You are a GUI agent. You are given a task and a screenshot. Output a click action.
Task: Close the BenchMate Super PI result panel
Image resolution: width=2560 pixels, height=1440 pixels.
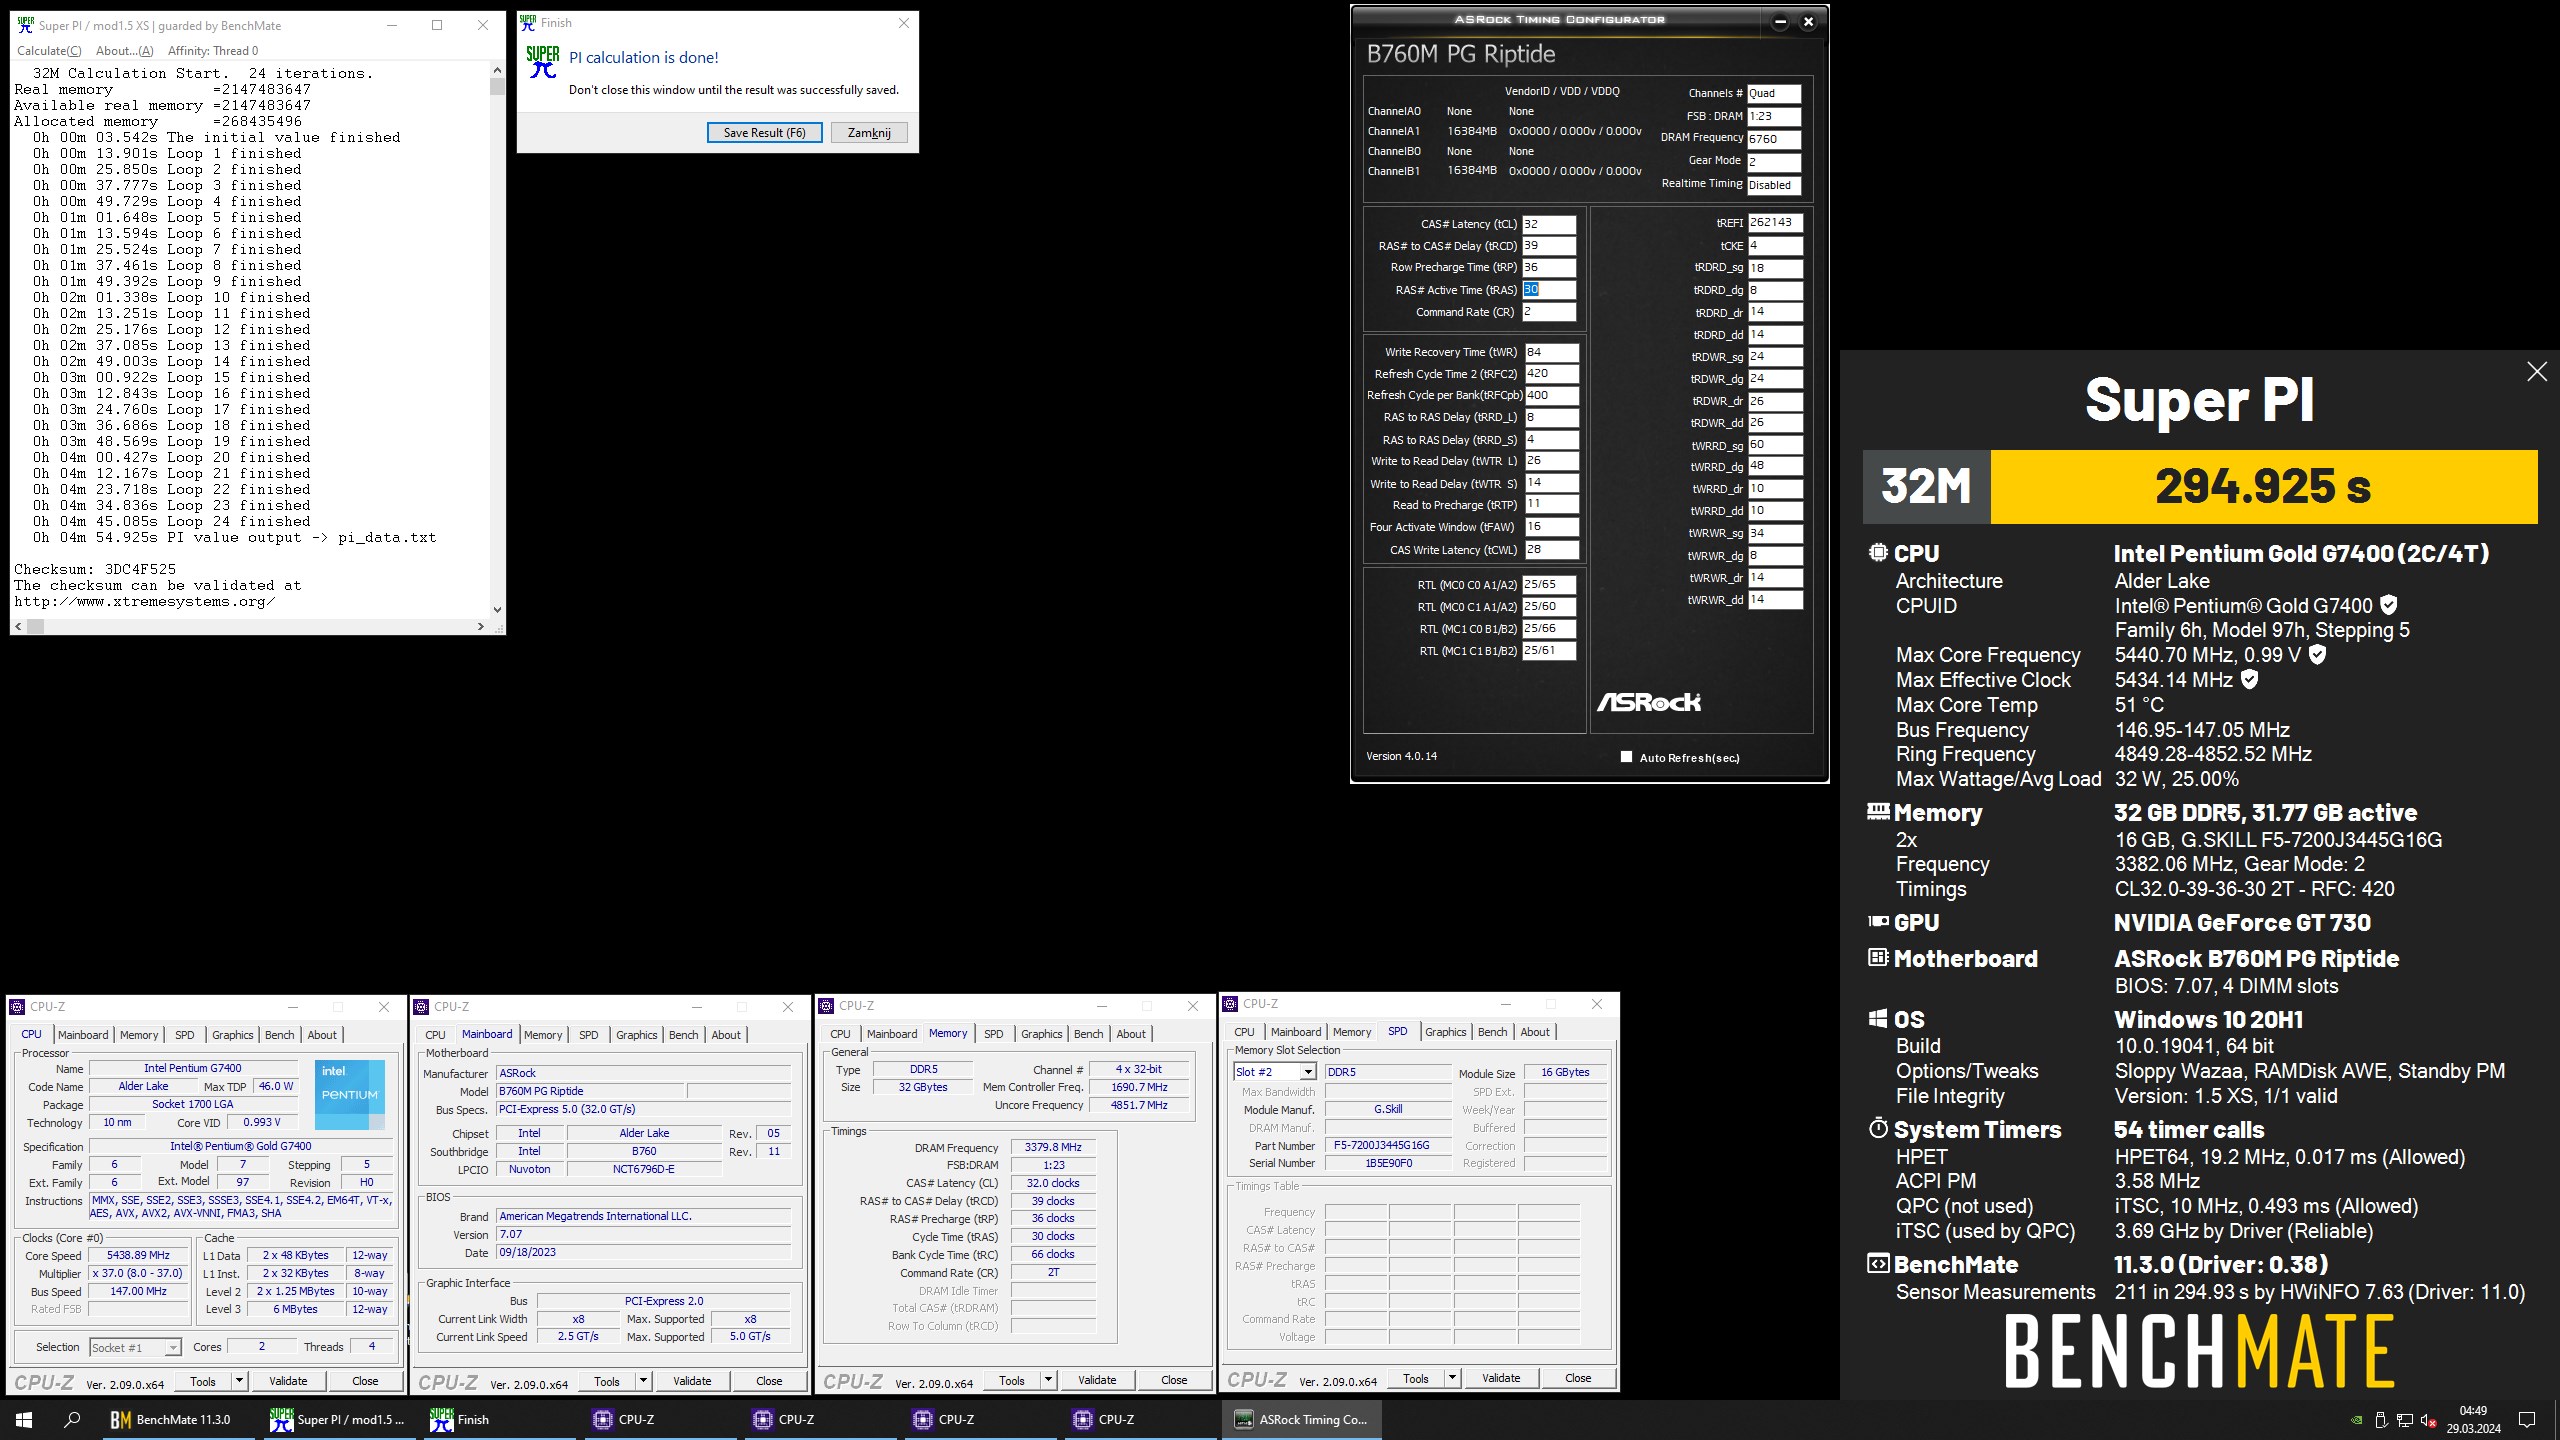2537,372
